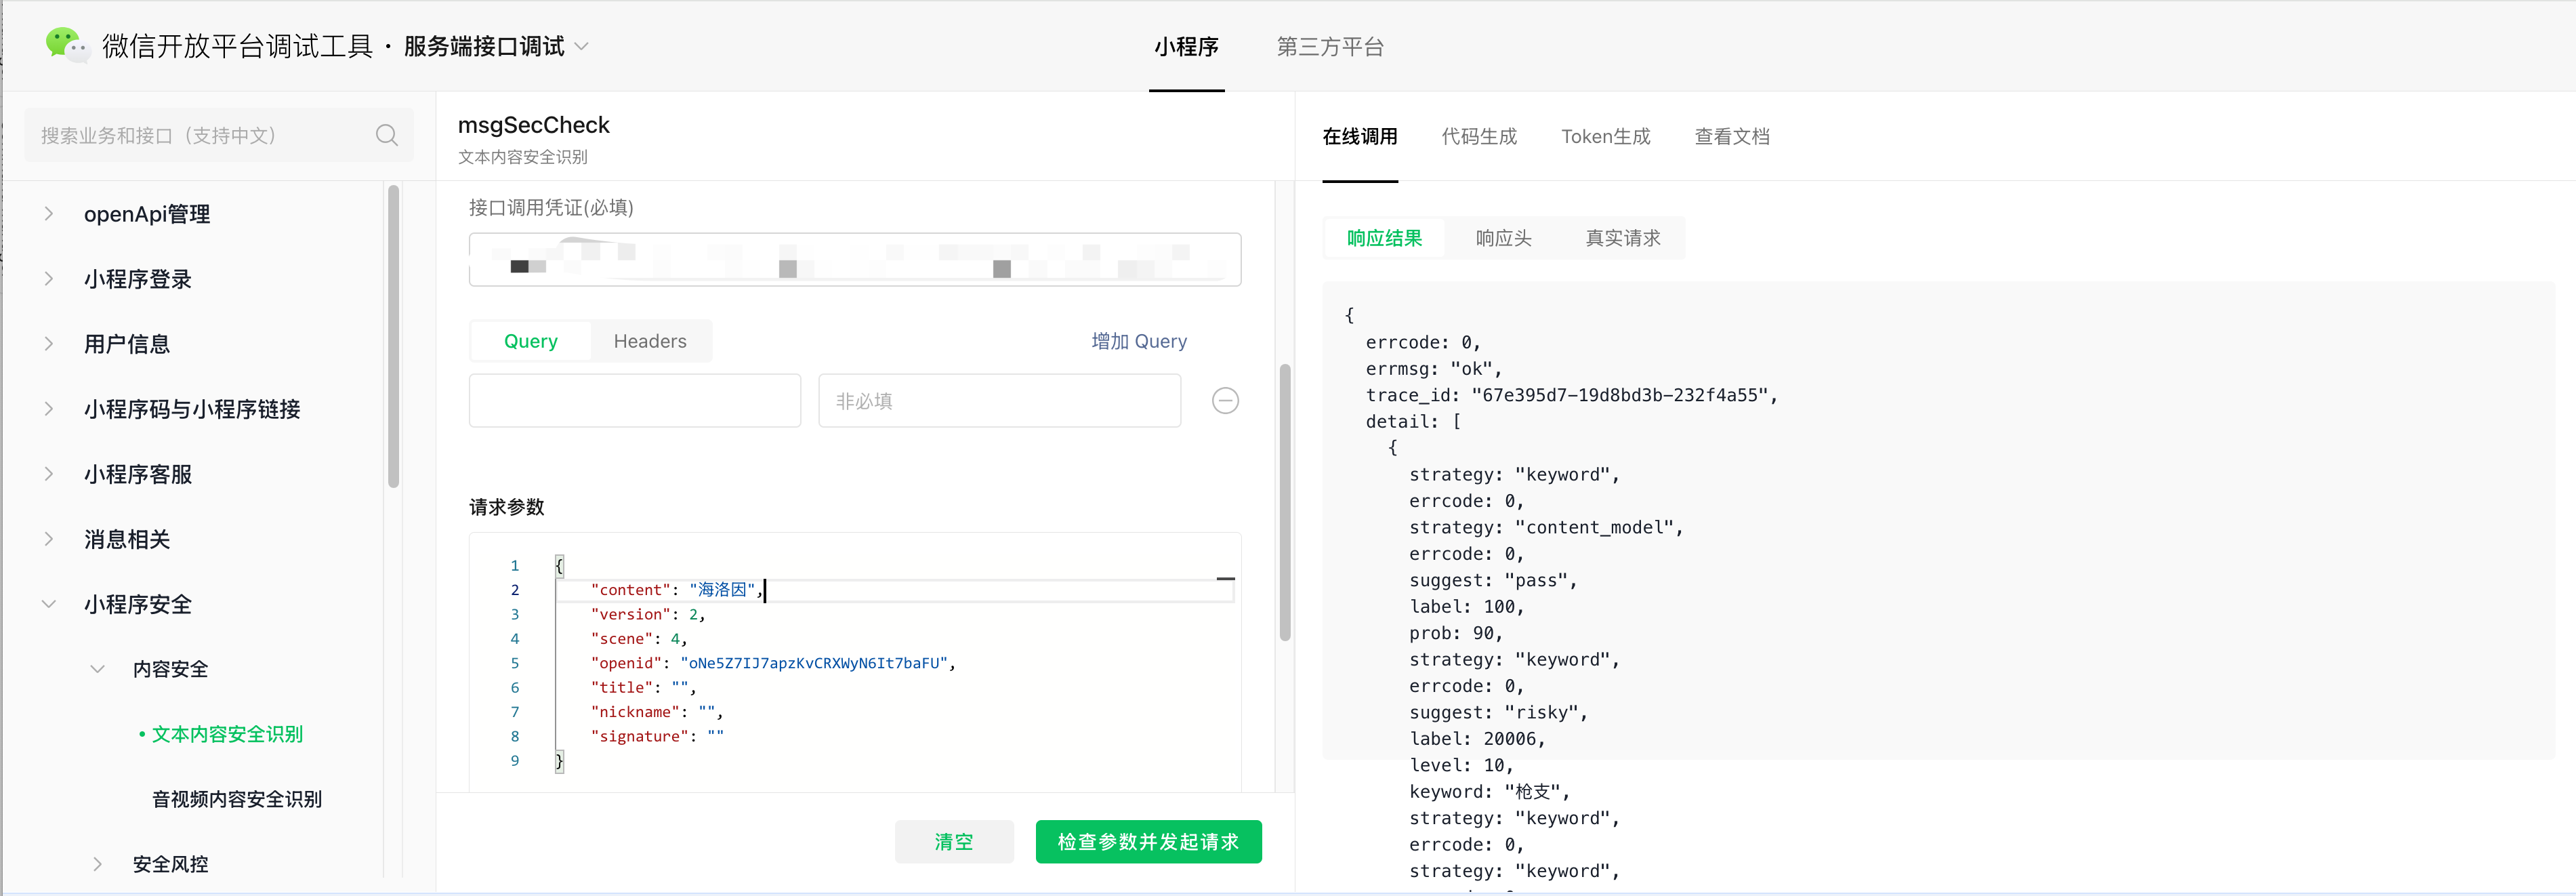Click the 增加 Query link
Viewport: 2576px width, 896px height.
pos(1139,341)
